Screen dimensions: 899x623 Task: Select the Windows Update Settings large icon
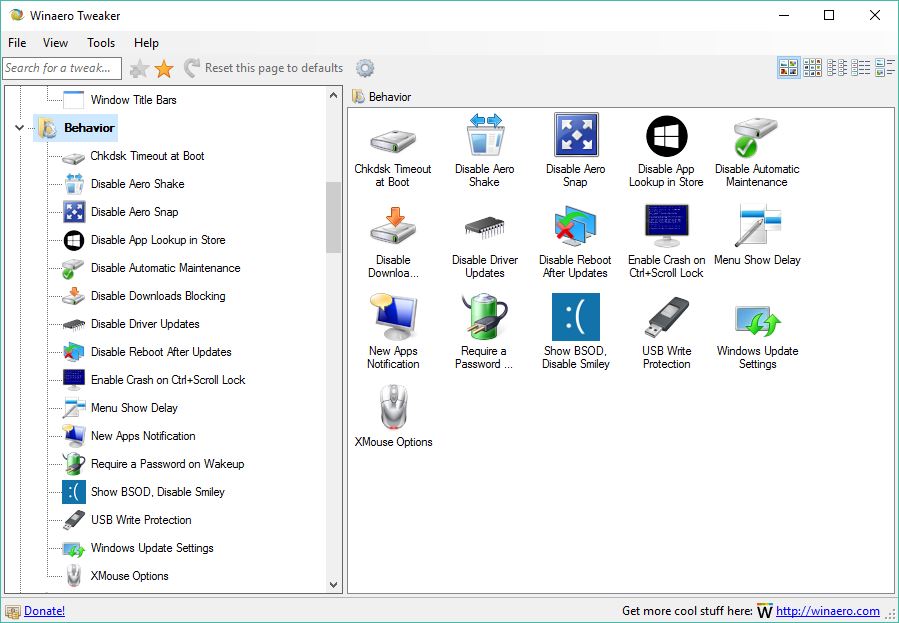[x=758, y=320]
